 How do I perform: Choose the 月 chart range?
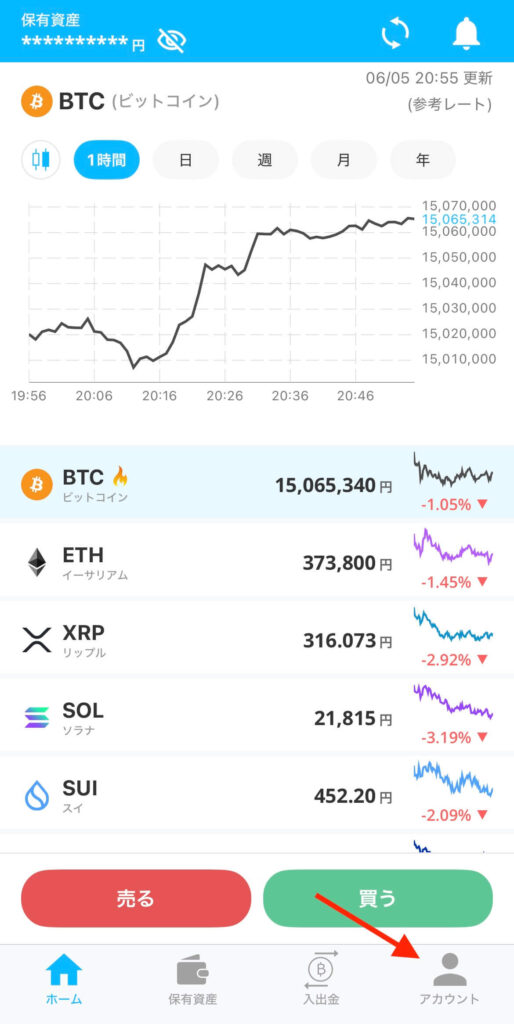click(344, 160)
